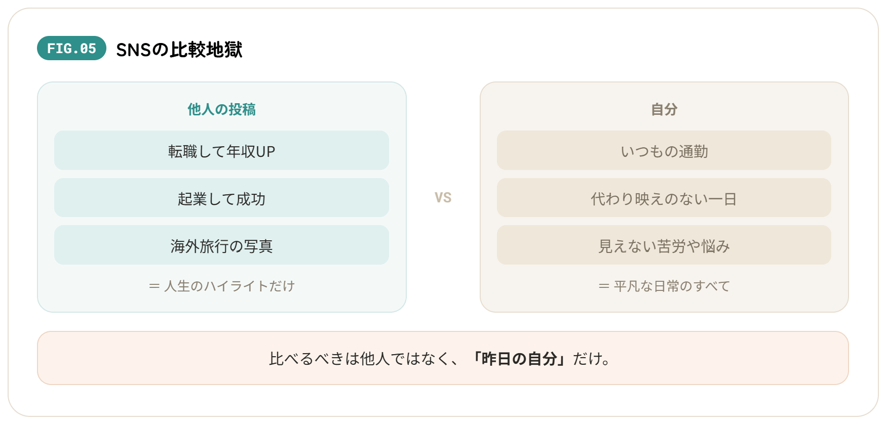Click the VS divider label

click(443, 198)
